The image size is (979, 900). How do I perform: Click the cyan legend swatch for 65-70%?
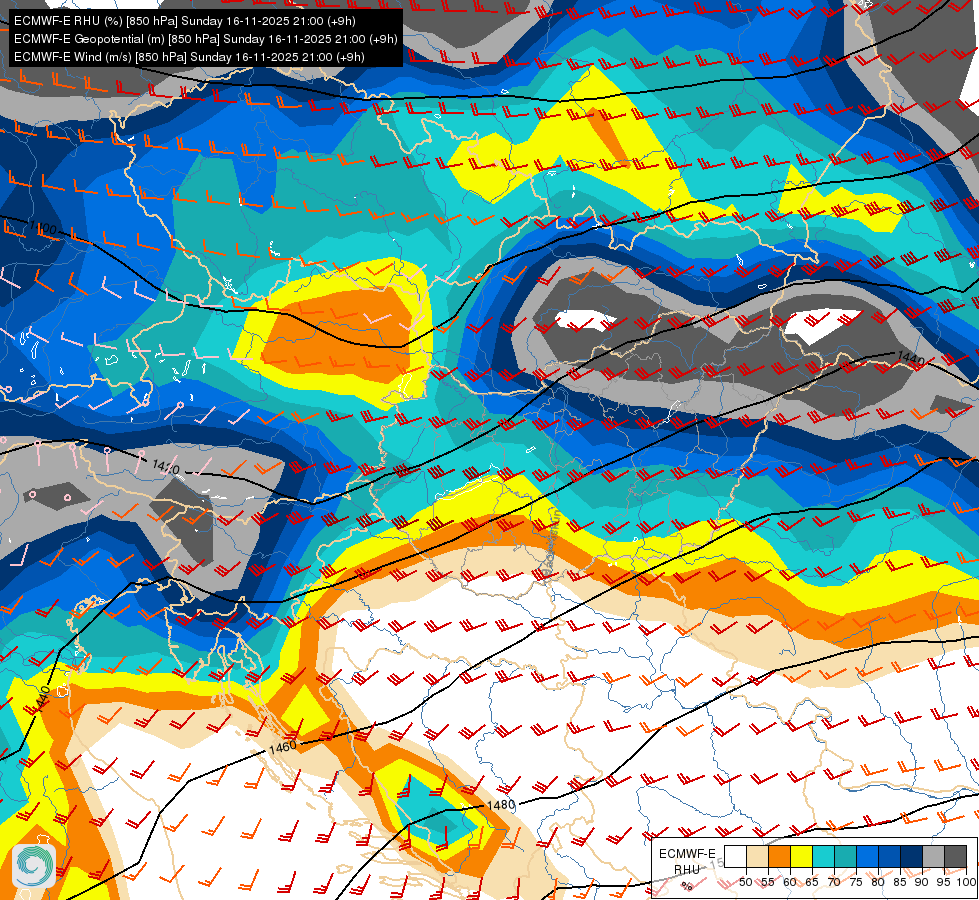pyautogui.click(x=823, y=856)
